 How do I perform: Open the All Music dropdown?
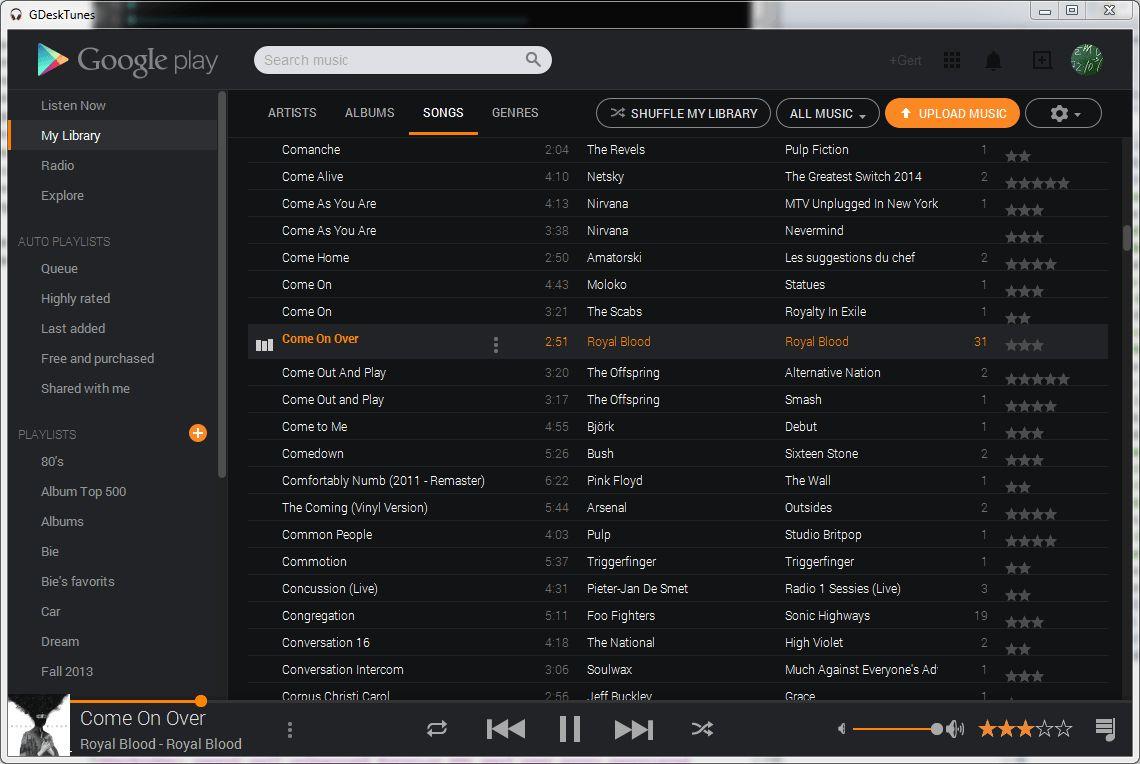pos(827,113)
